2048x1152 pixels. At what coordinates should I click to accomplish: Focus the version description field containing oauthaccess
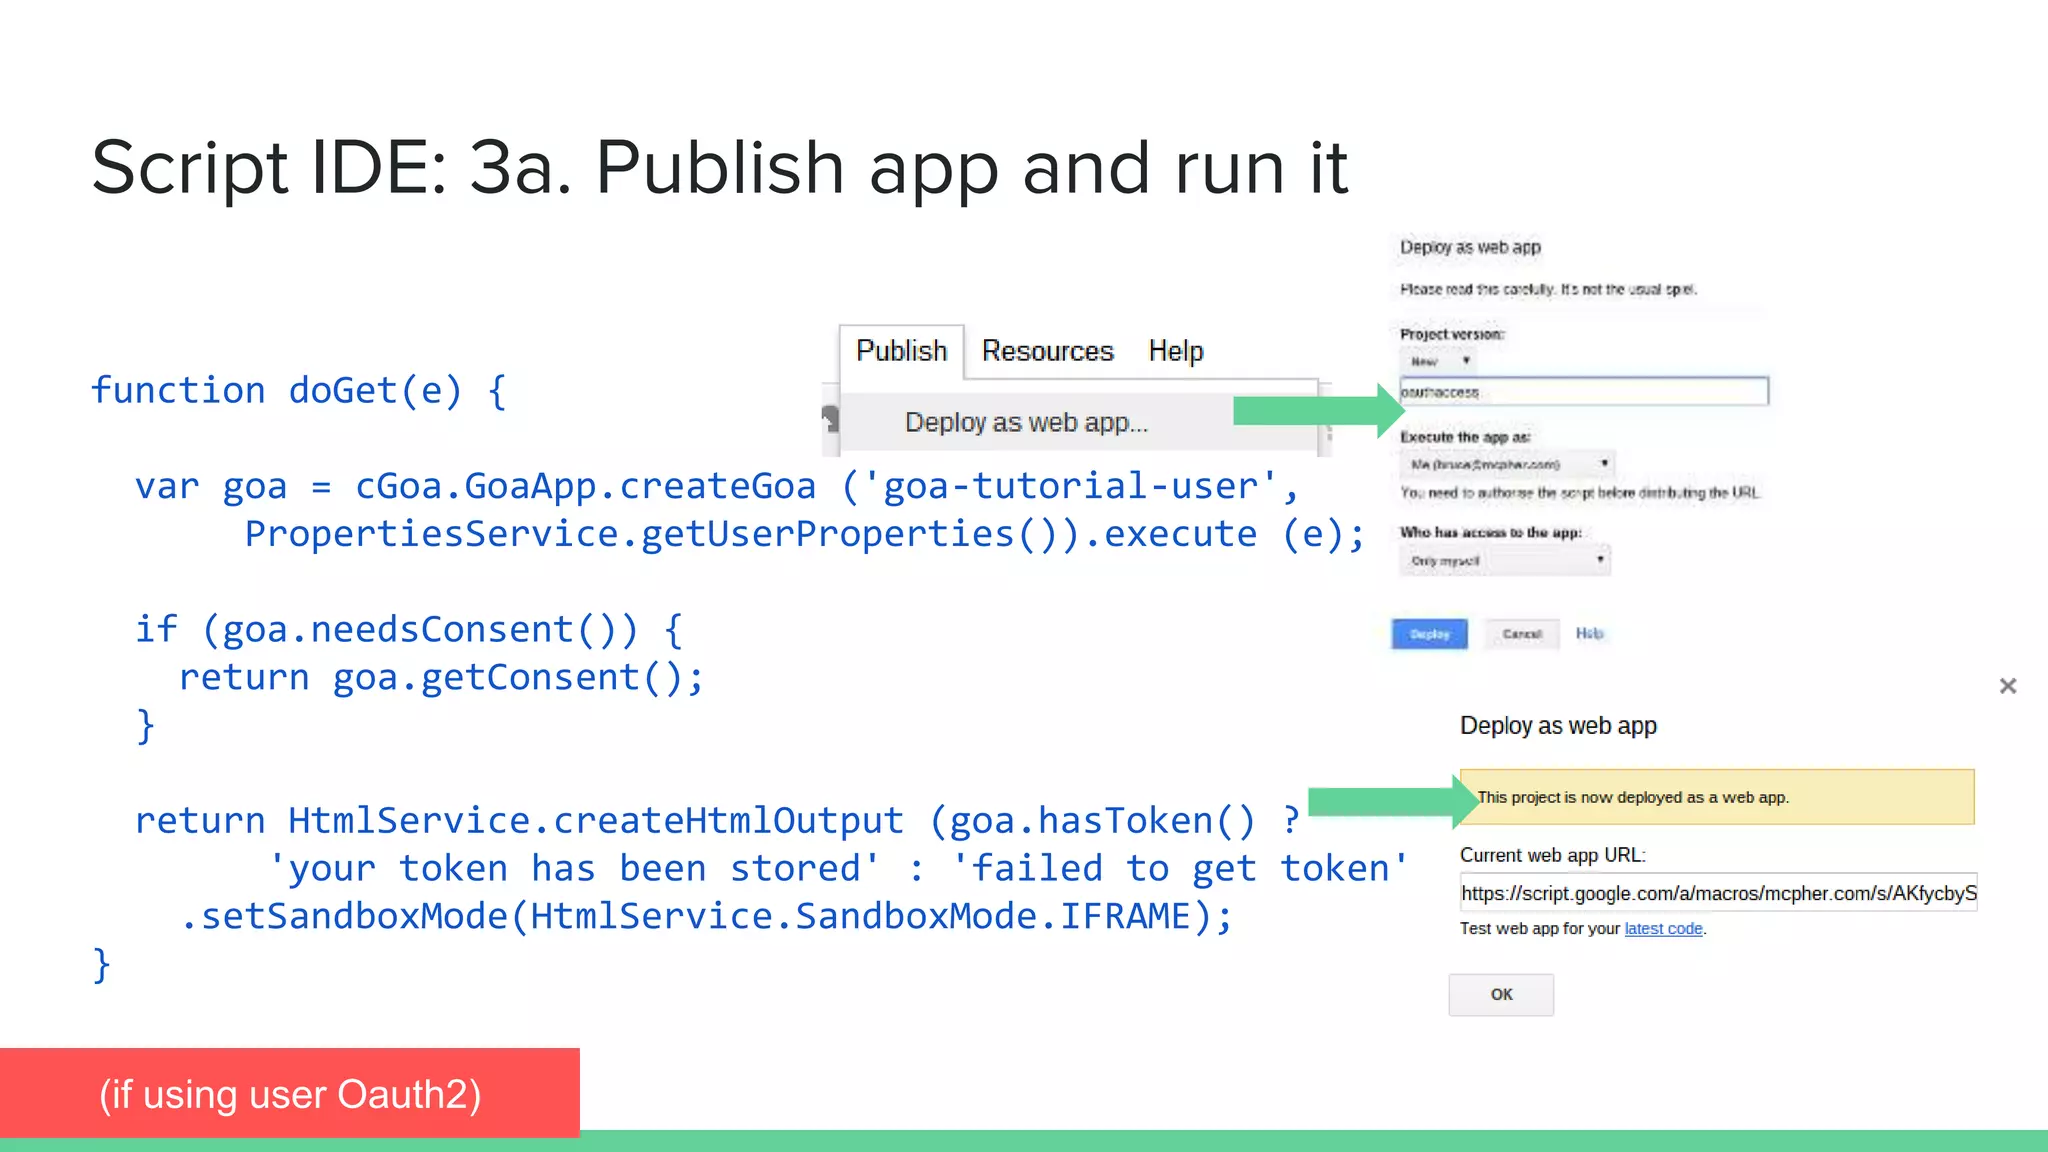[x=1583, y=392]
